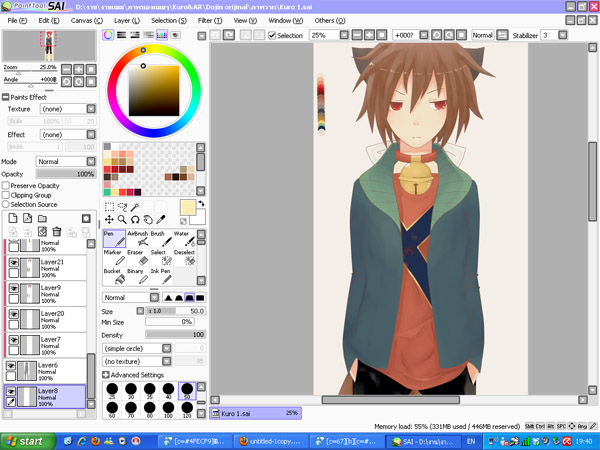Viewport: 600px width, 450px height.
Task: Pick the rotate view tool
Action: (135, 220)
